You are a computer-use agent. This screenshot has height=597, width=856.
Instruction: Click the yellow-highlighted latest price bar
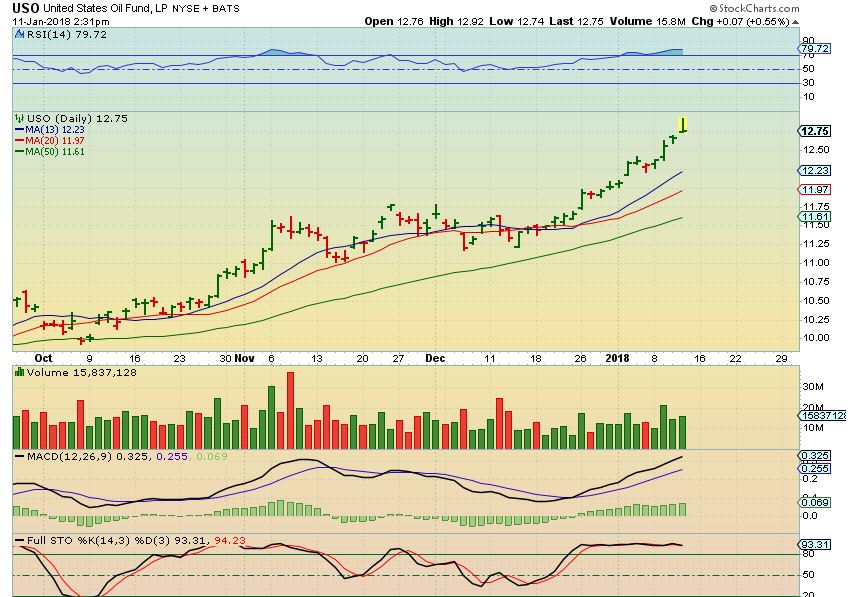click(x=682, y=125)
